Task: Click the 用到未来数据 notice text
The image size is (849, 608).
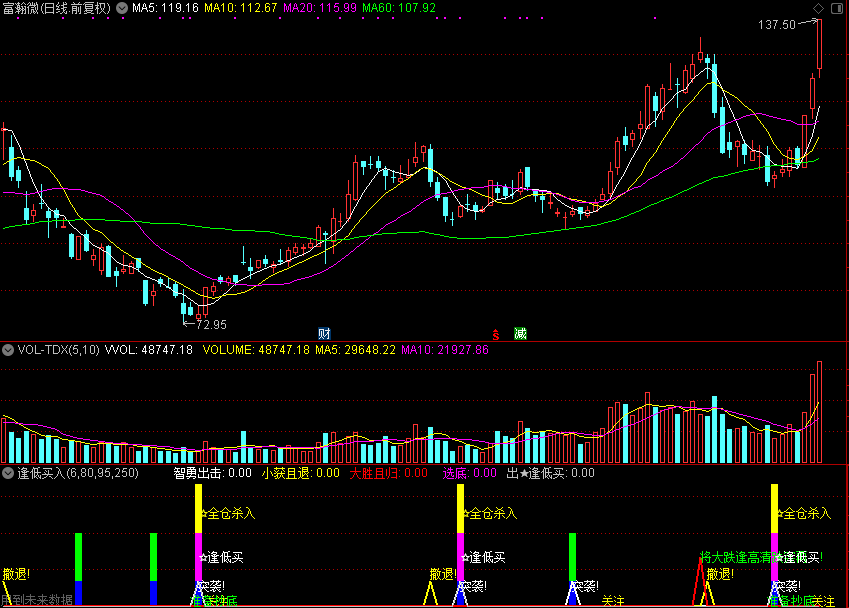Action: 37,600
